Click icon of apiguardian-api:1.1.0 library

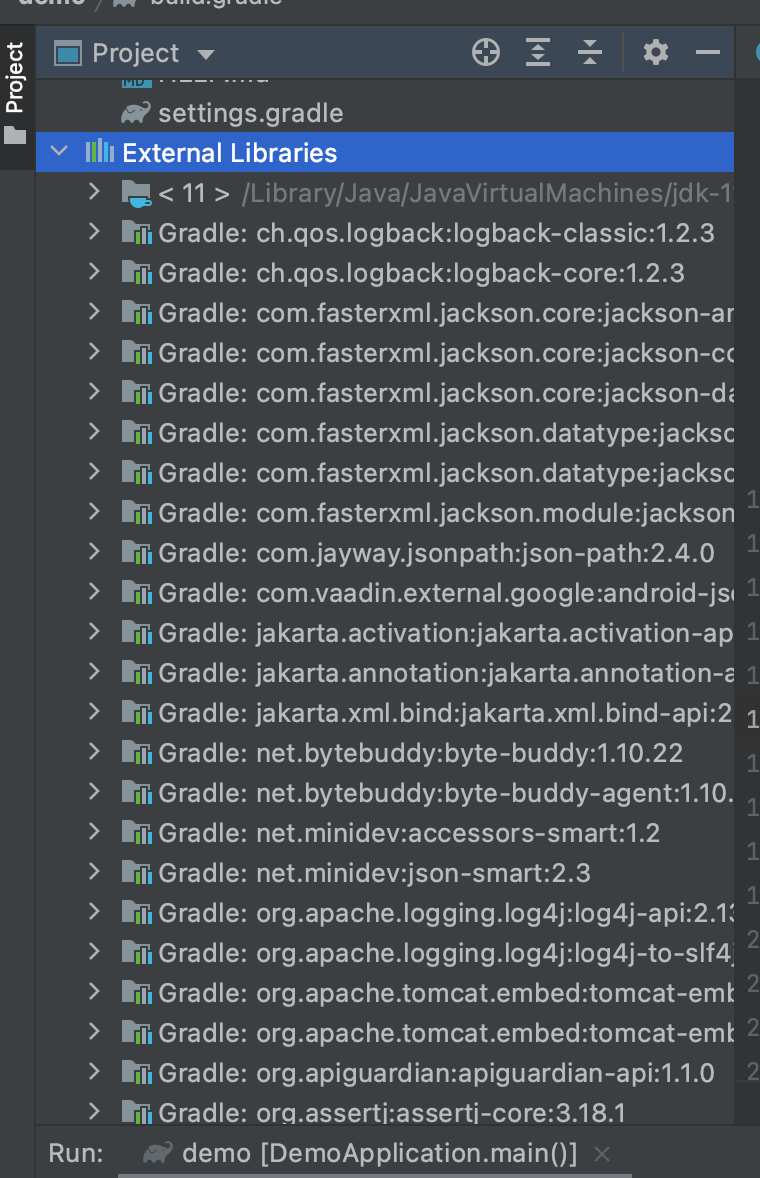click(137, 1073)
